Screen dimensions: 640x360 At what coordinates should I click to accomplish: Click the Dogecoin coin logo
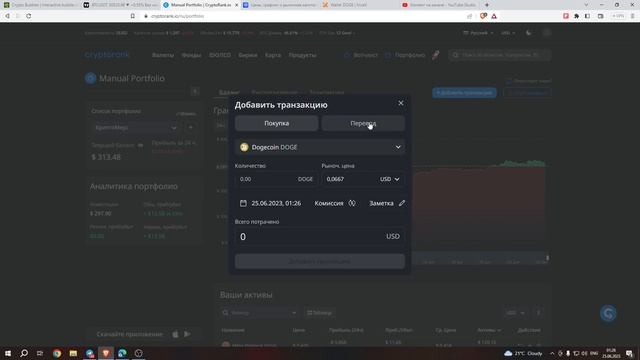point(244,147)
